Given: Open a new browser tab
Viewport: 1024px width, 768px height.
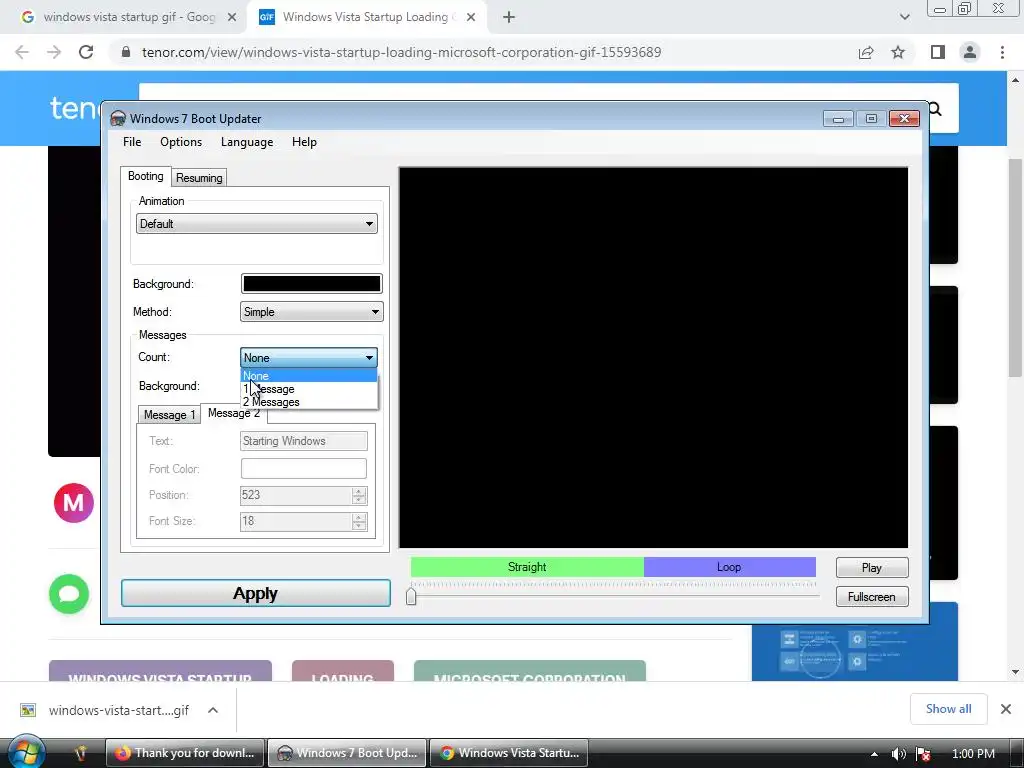Looking at the screenshot, I should tap(509, 17).
